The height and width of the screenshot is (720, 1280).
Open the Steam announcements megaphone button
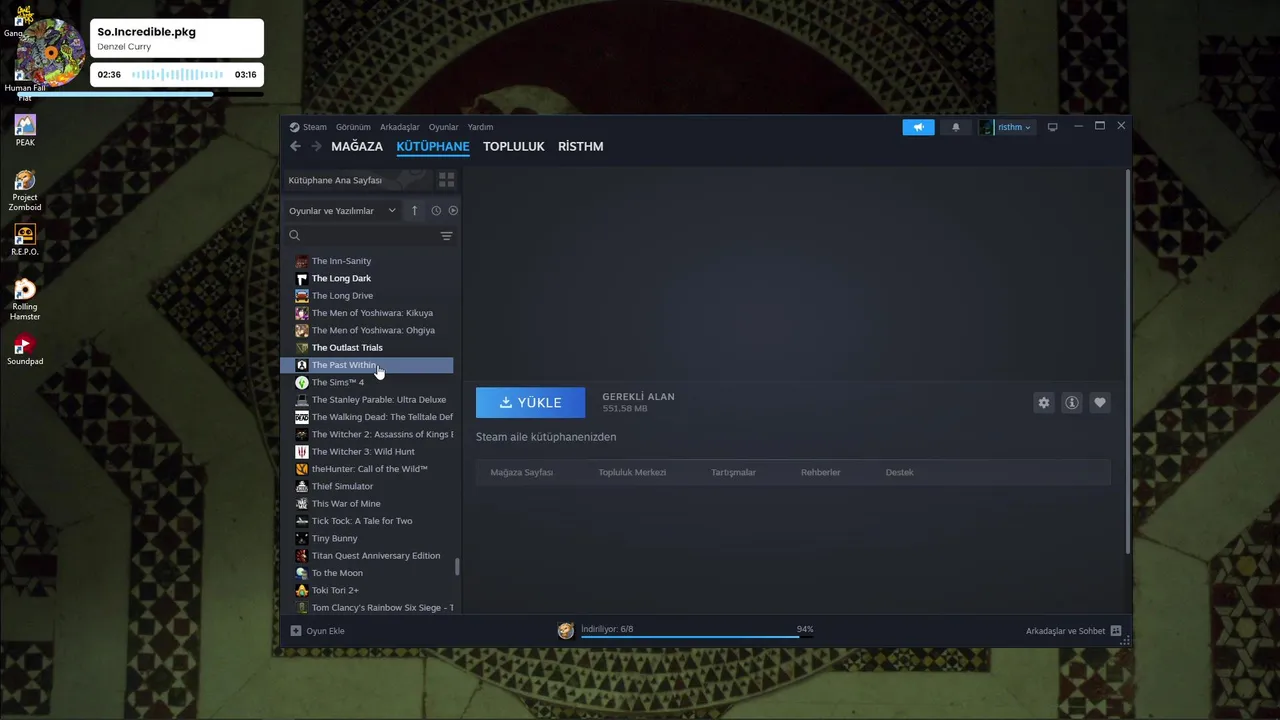tap(918, 127)
